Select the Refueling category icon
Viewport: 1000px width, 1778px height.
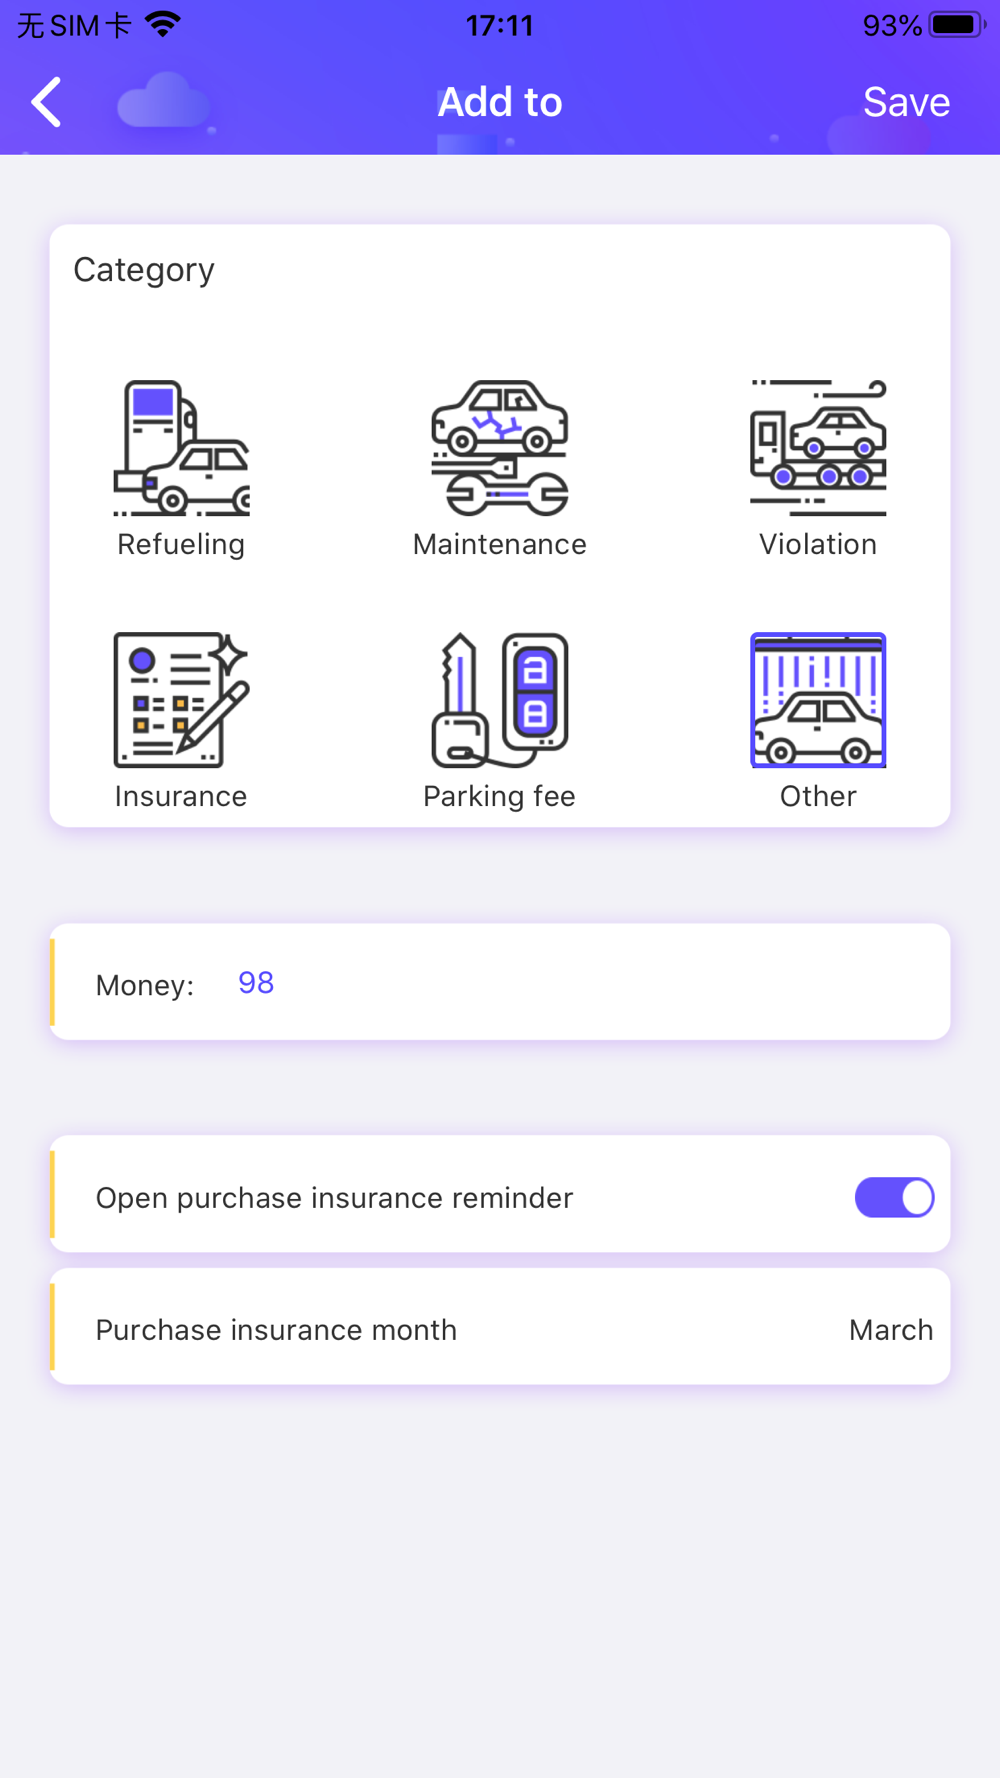(x=181, y=448)
